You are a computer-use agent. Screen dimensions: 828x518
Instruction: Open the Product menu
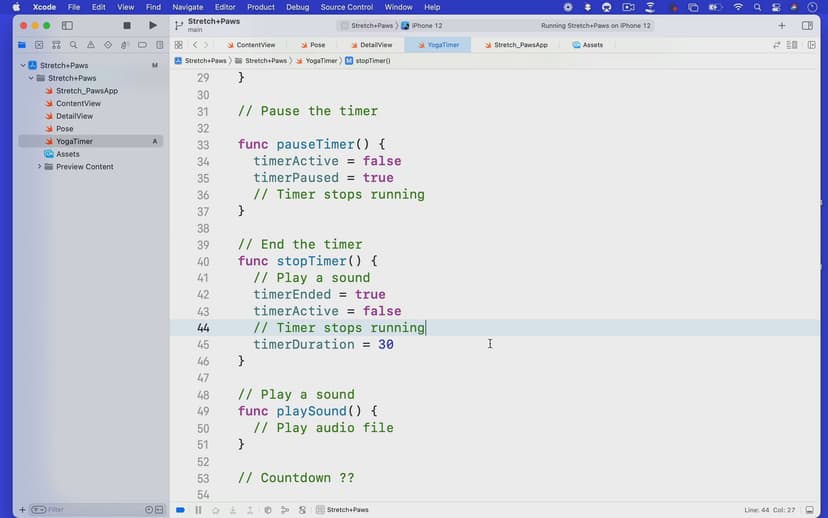(260, 7)
